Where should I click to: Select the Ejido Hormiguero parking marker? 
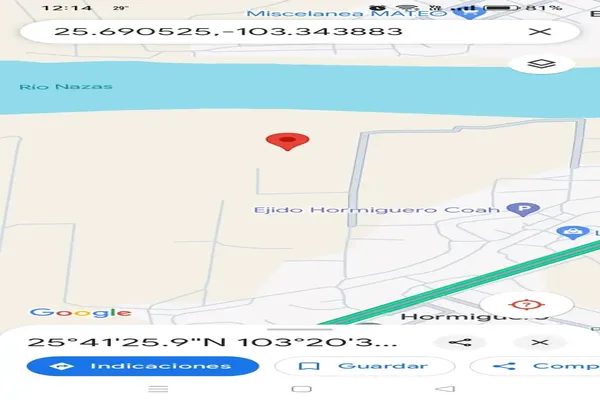pos(523,209)
